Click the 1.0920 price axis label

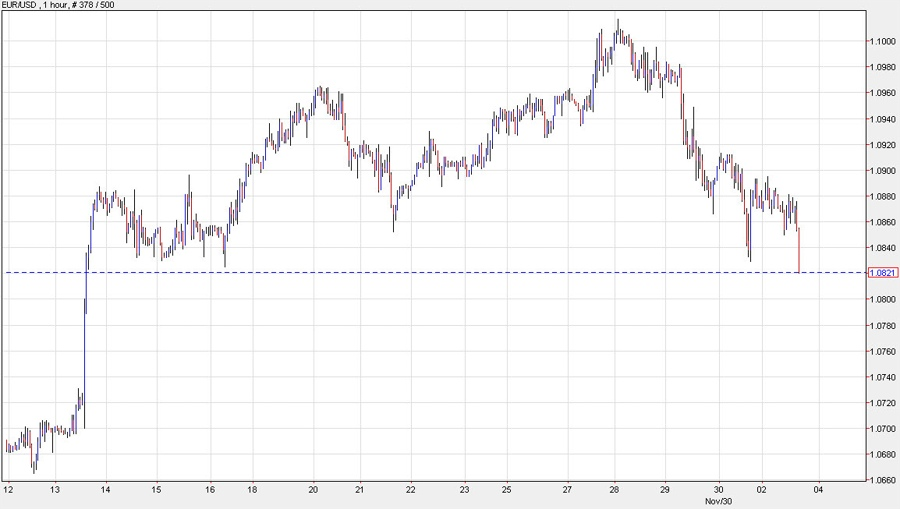coord(883,145)
